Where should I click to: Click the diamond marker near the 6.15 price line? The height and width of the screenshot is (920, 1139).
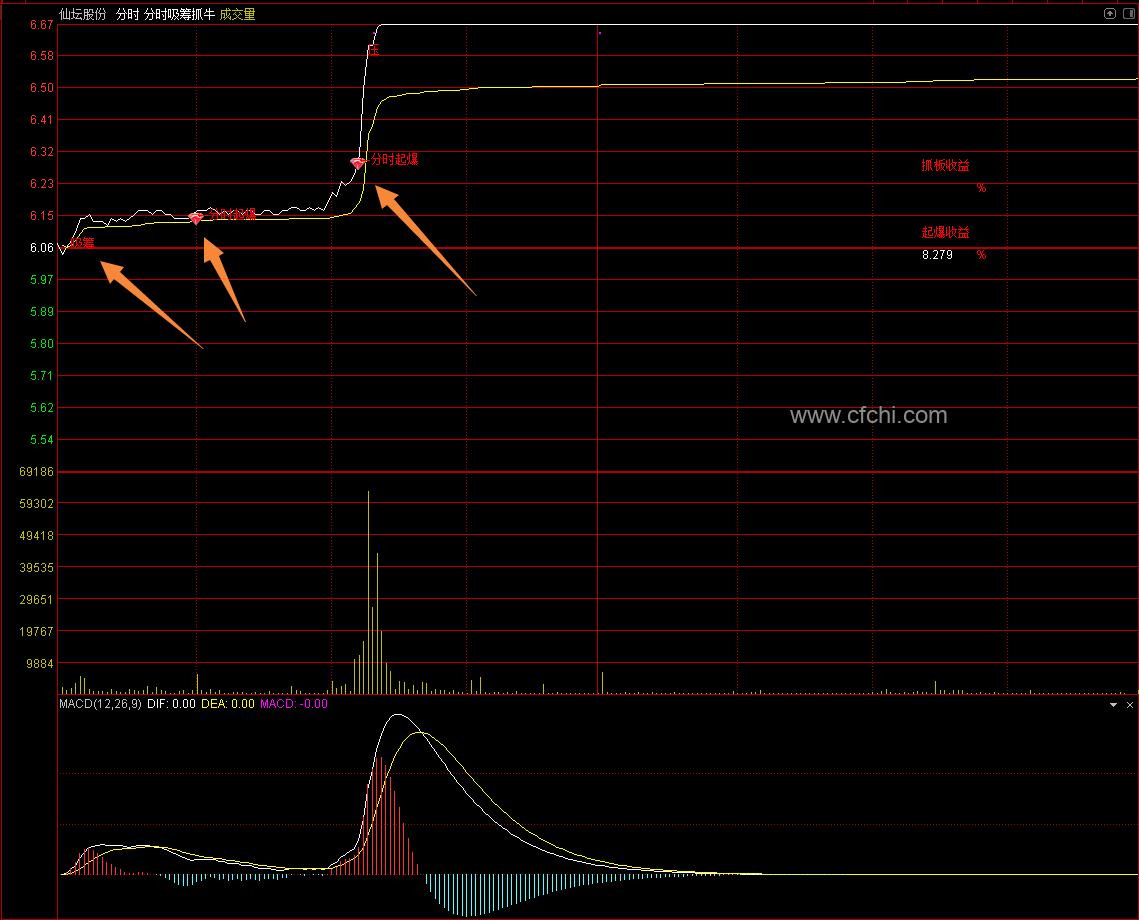click(x=196, y=217)
